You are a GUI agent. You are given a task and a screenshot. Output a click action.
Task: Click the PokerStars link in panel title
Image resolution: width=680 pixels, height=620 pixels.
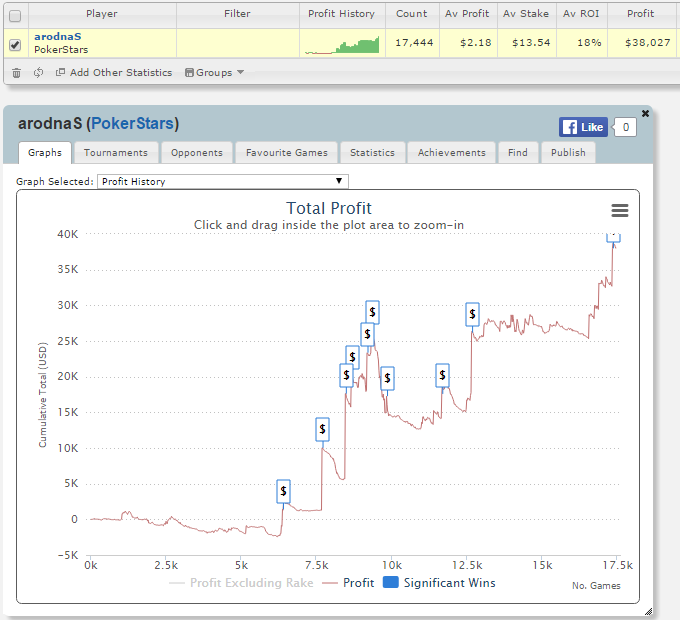[133, 123]
